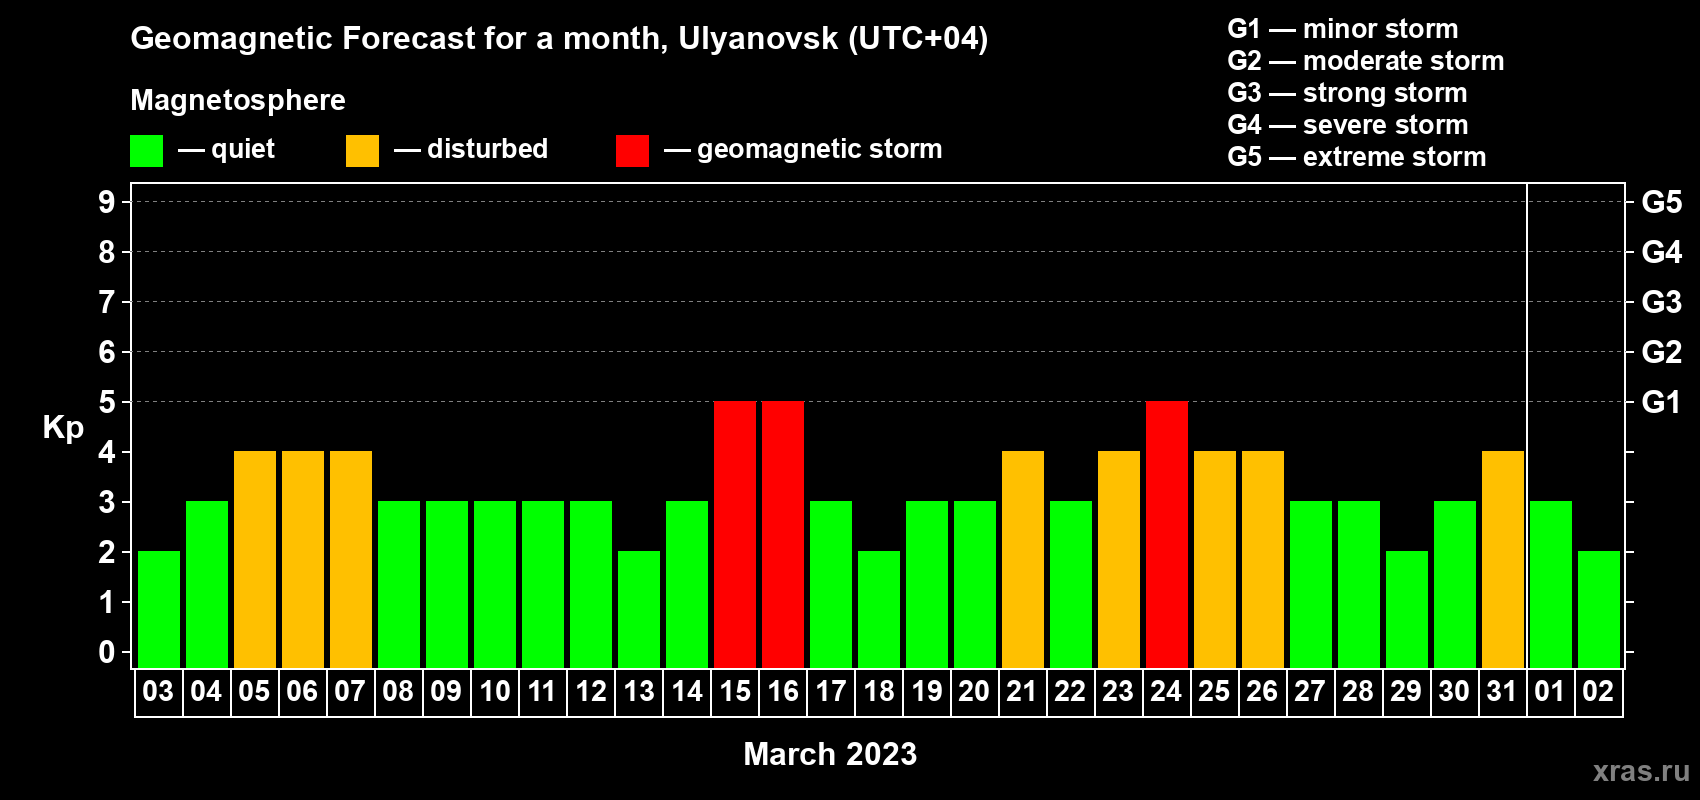Click the red bar for day 16

point(783,534)
